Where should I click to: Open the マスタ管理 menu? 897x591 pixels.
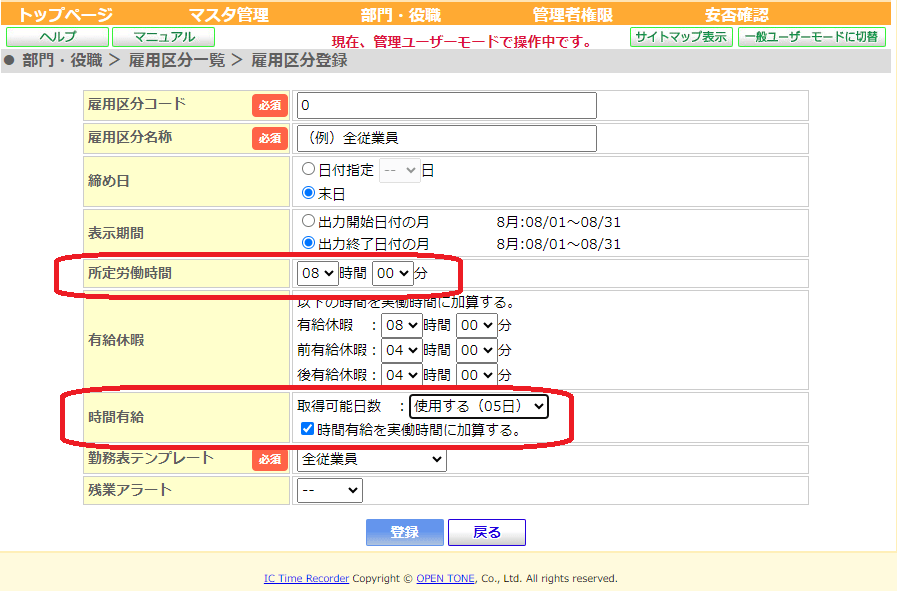tap(229, 14)
